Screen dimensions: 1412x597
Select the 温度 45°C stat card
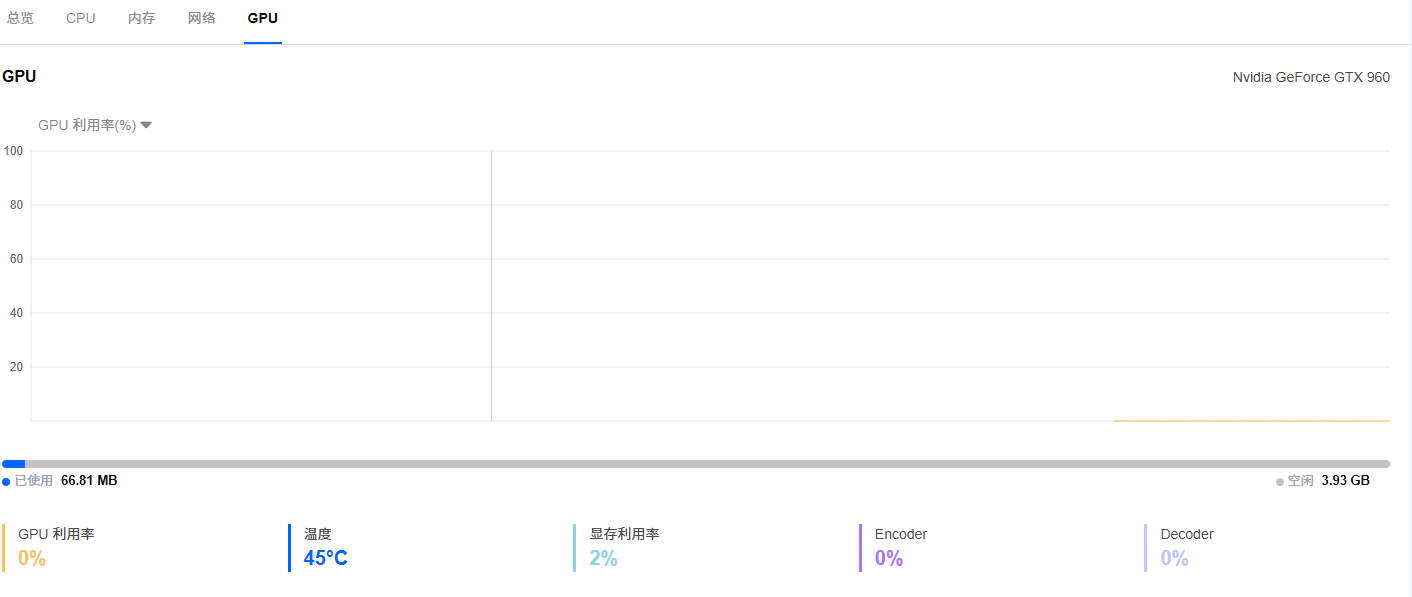click(x=326, y=547)
